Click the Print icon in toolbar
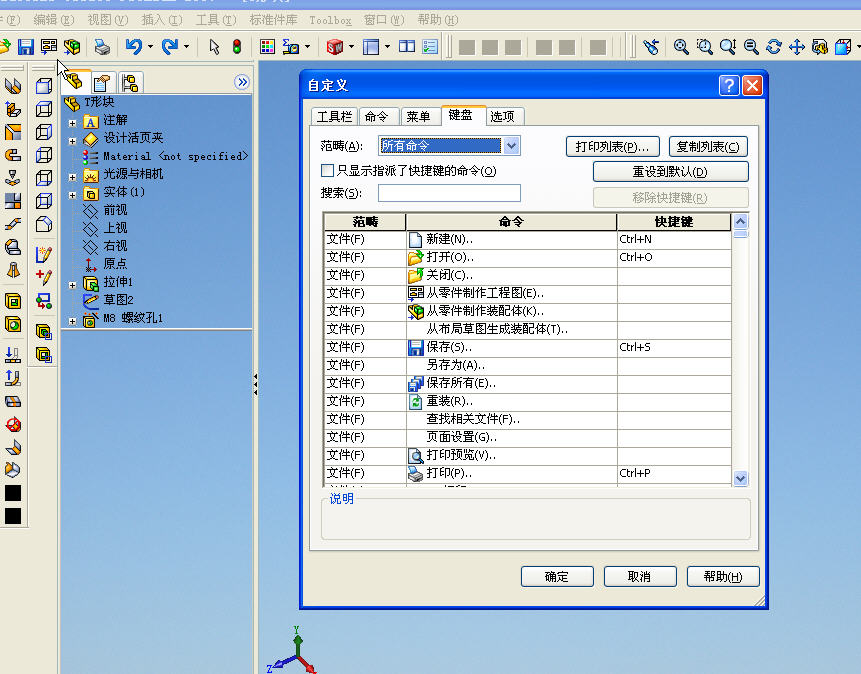This screenshot has height=674, width=861. [x=102, y=47]
